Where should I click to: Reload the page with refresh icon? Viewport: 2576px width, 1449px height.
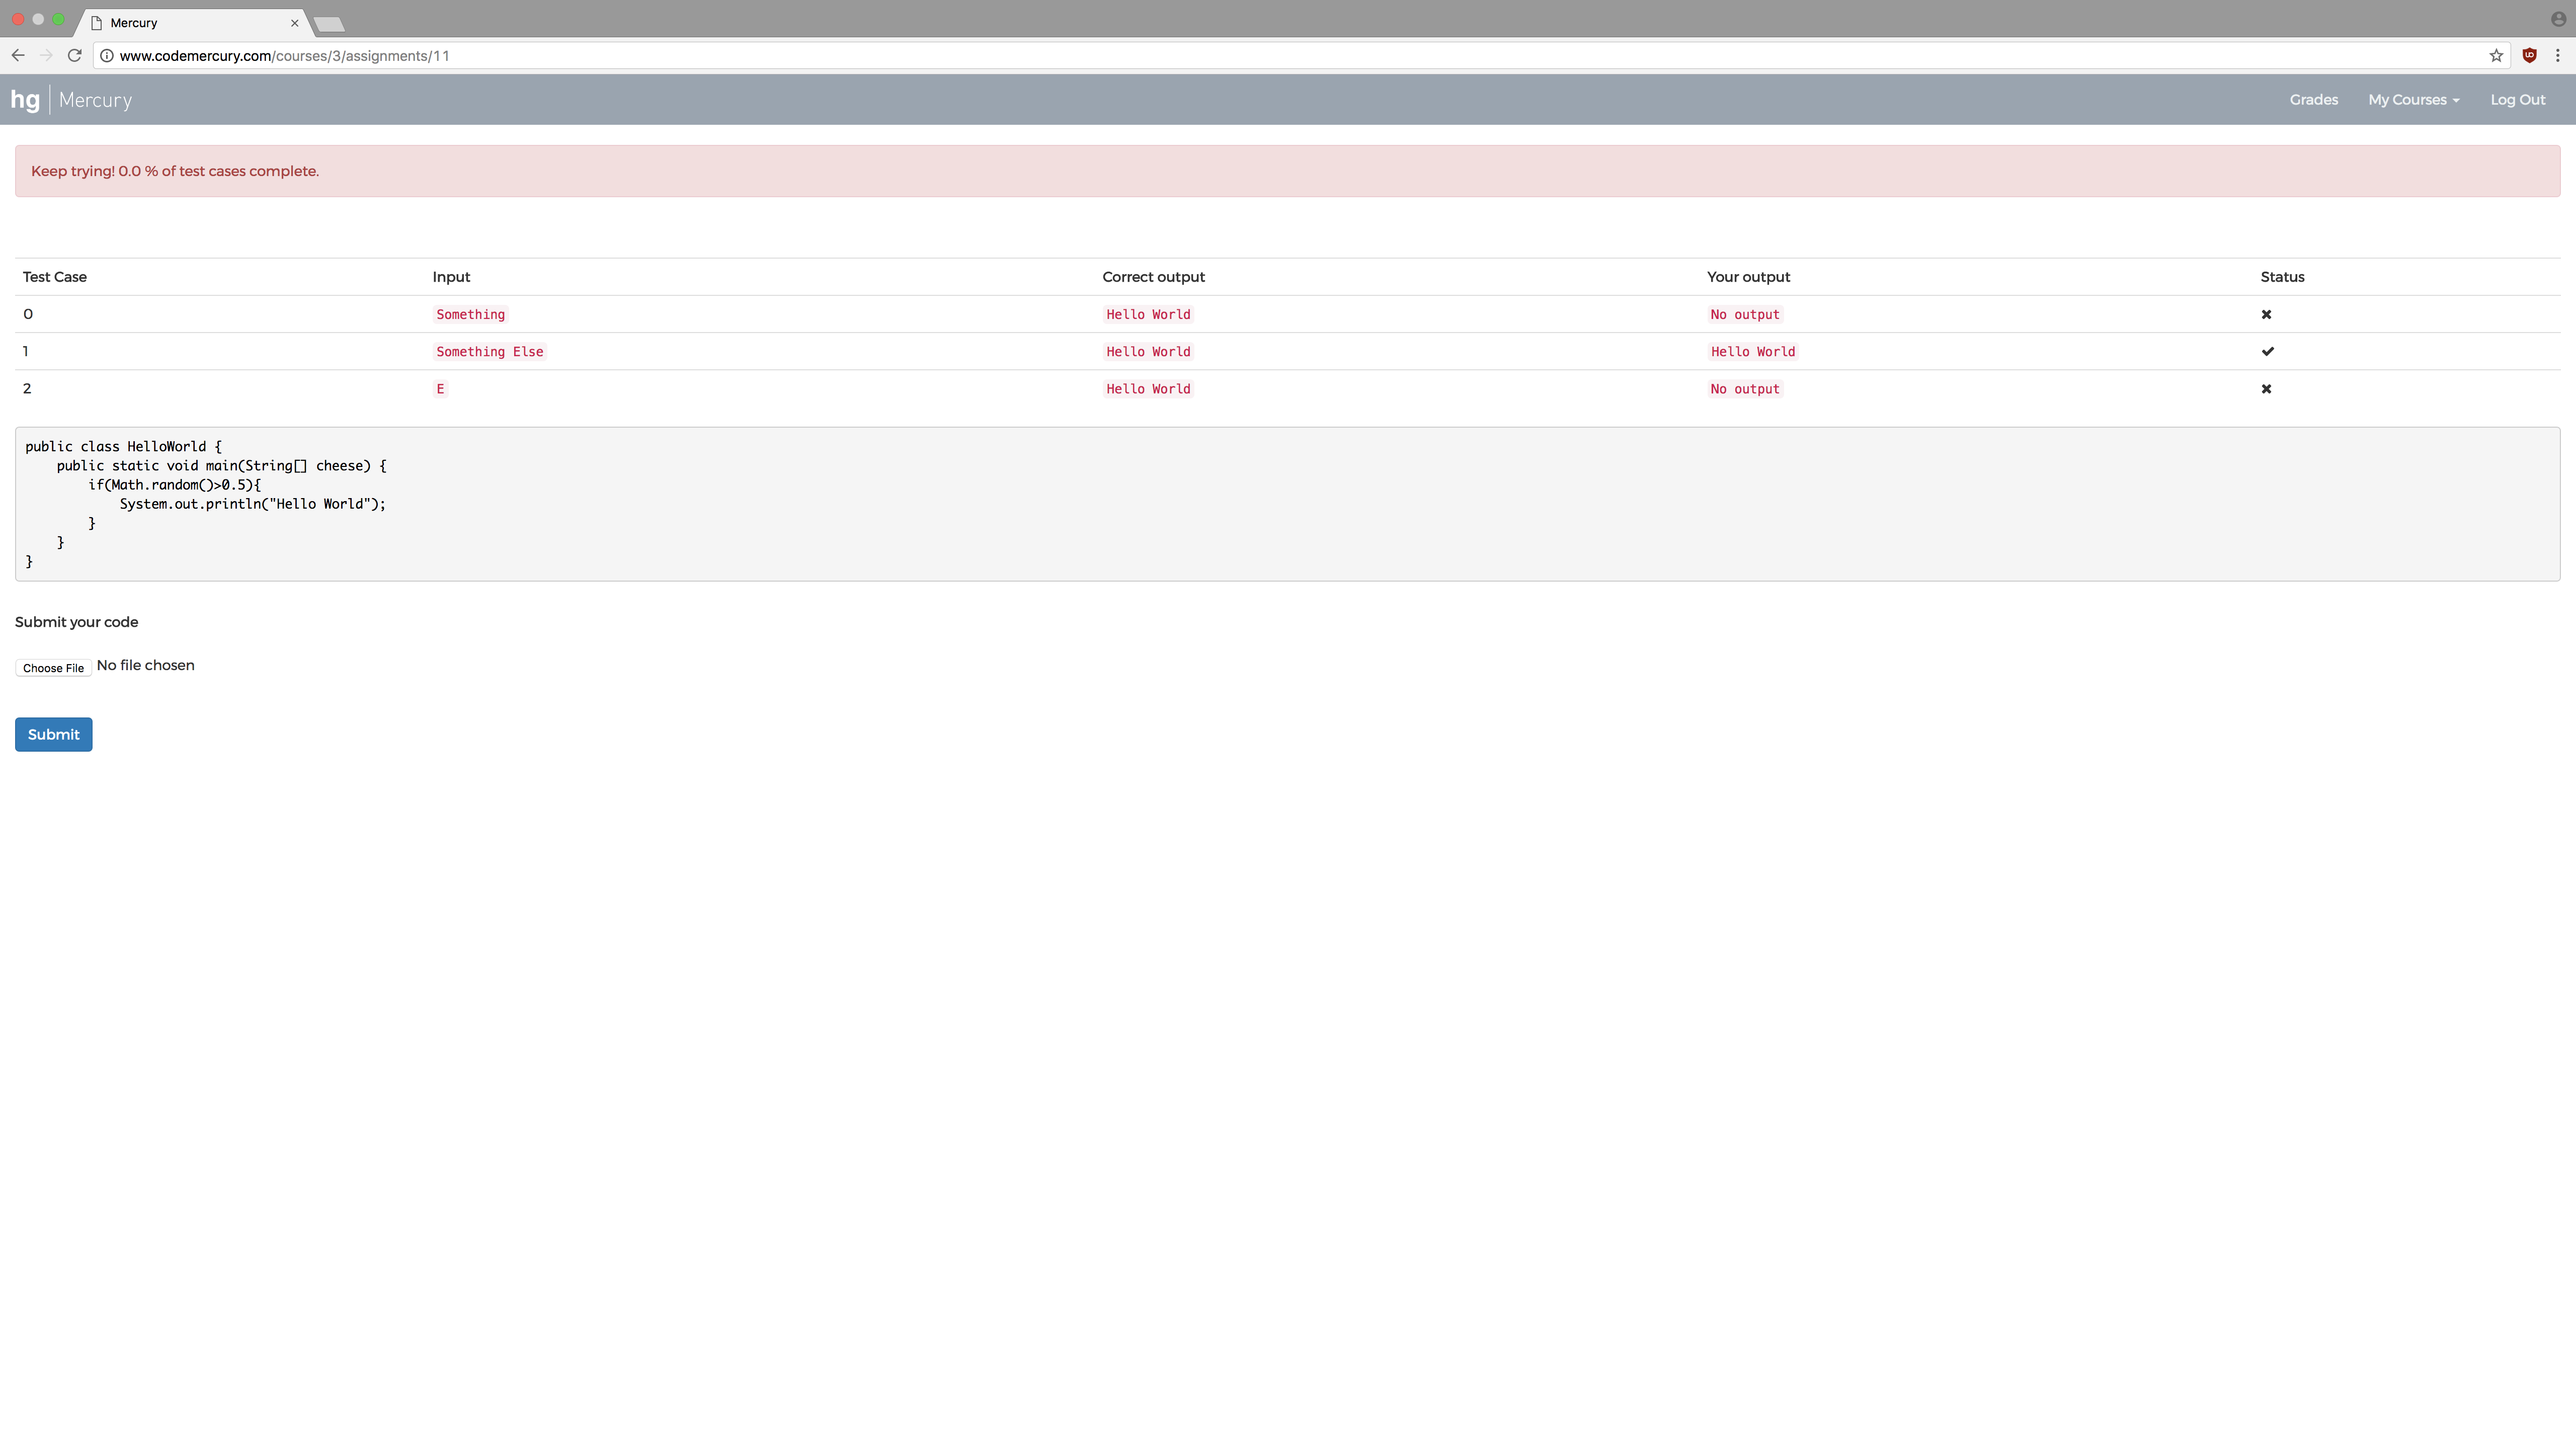coord(74,56)
